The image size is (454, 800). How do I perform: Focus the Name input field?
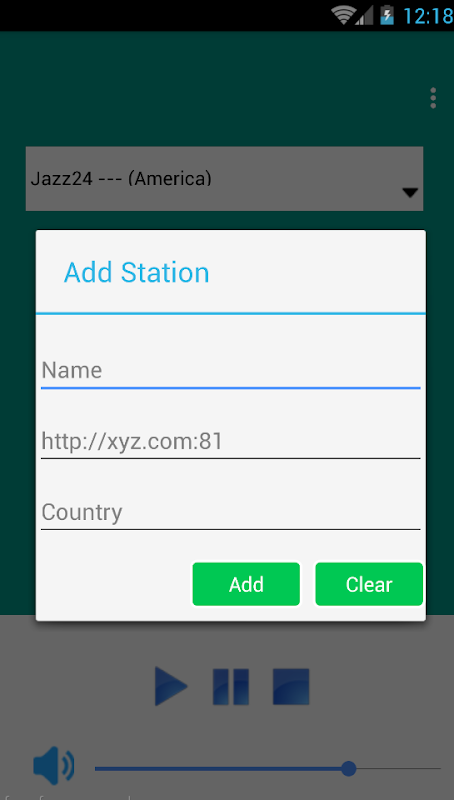click(231, 371)
